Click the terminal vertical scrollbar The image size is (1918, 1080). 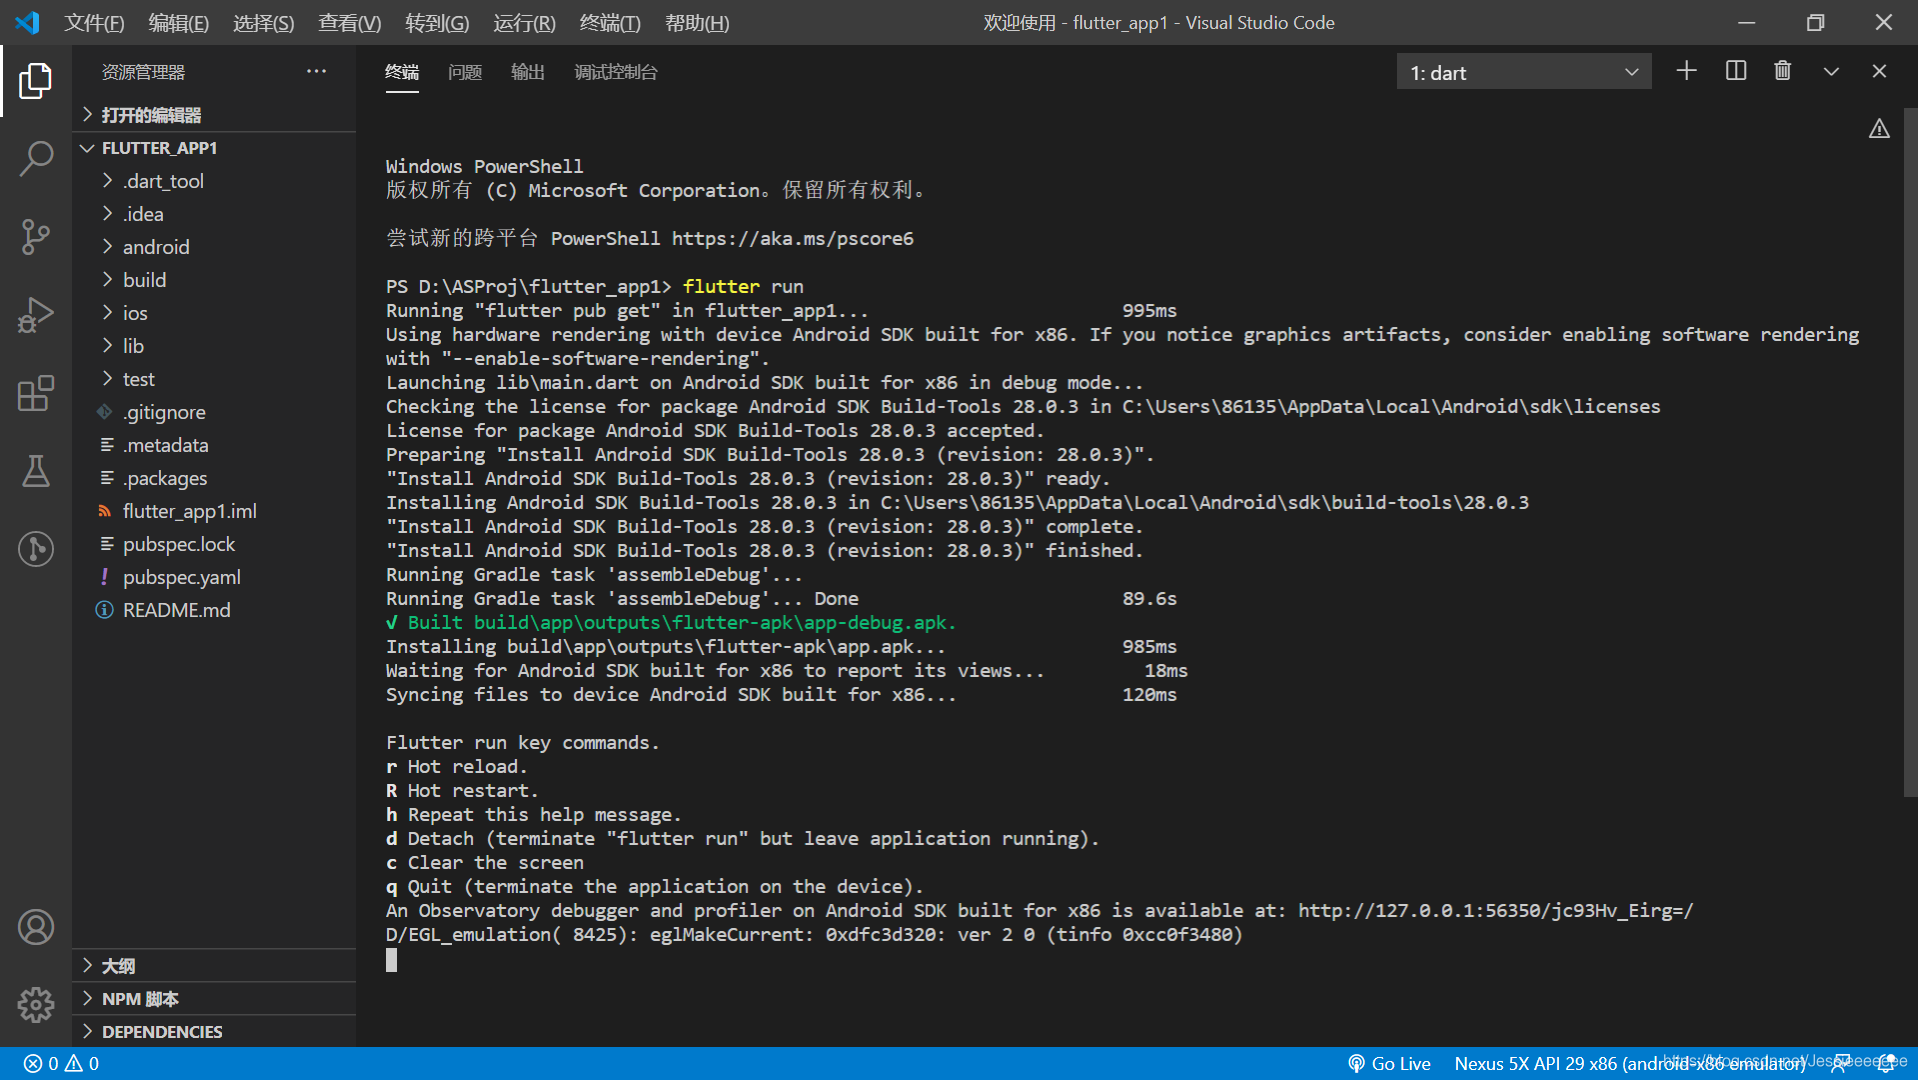click(x=1910, y=453)
